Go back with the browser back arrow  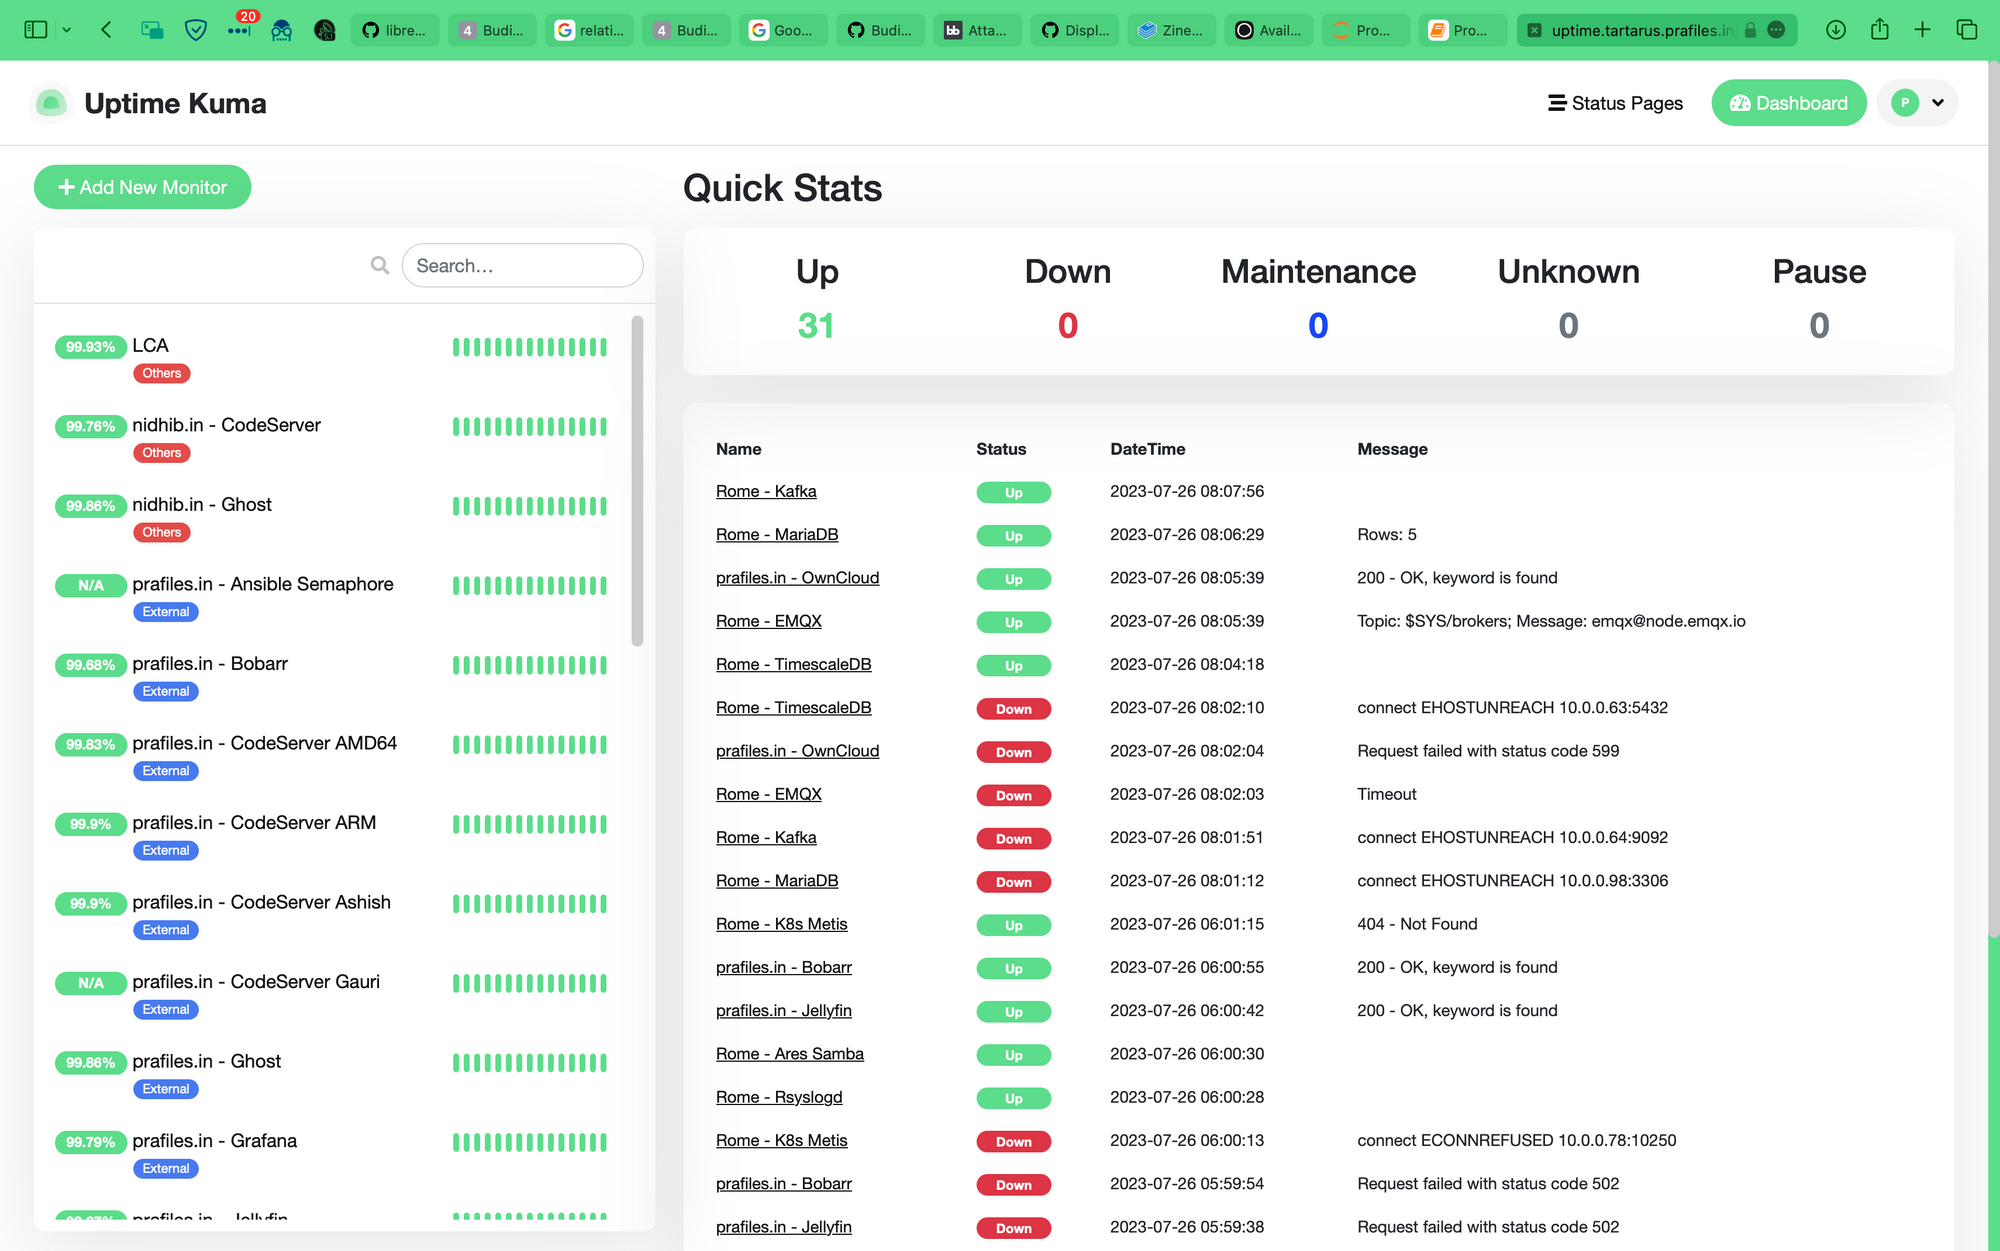coord(106,30)
